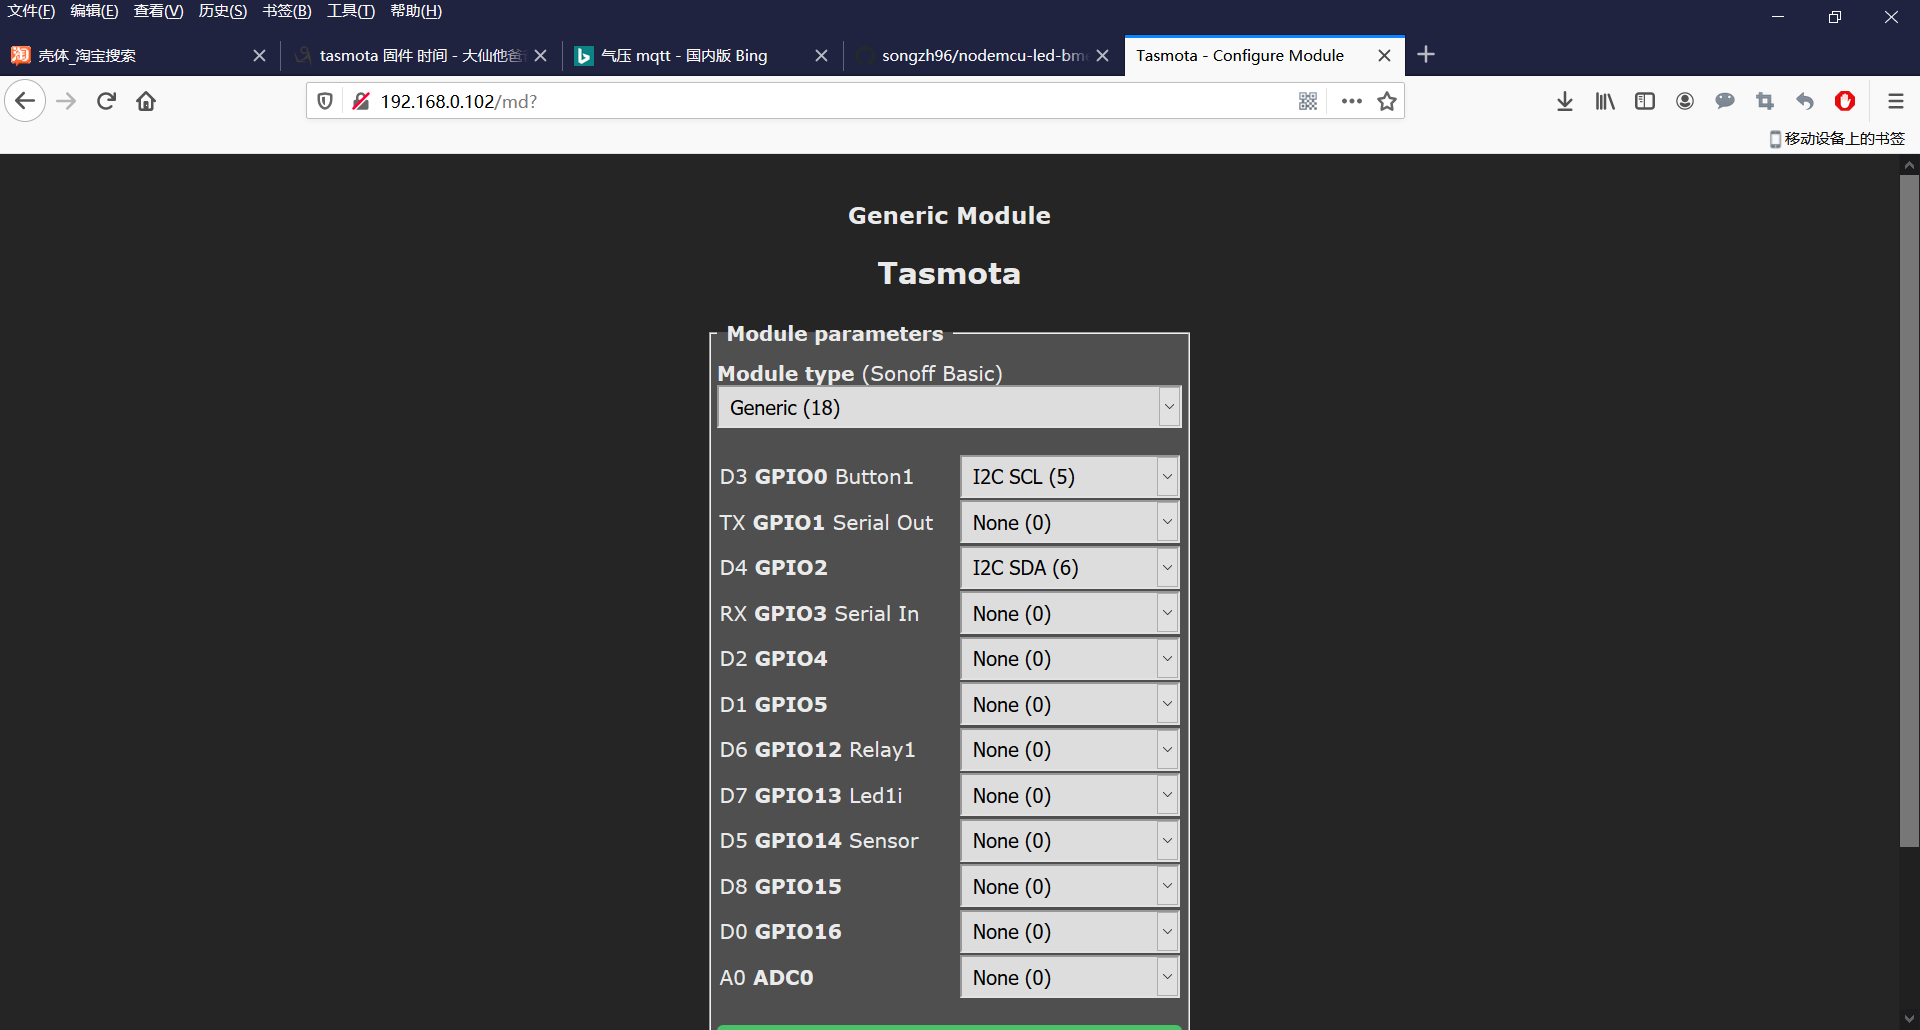This screenshot has height=1030, width=1920.
Task: Click the chat bubble toolbar icon
Action: coord(1725,101)
